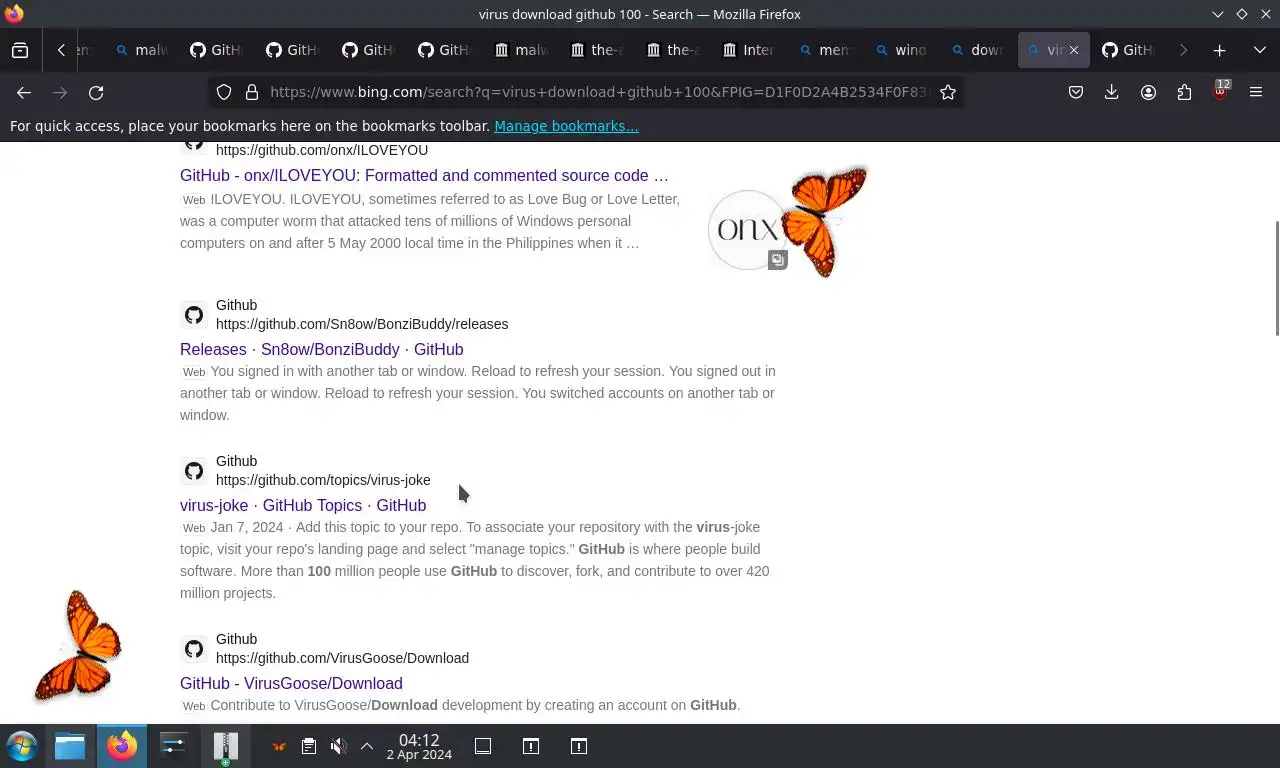Click the github.com/VirusGoose/Download URL
Image resolution: width=1280 pixels, height=768 pixels.
pos(342,658)
